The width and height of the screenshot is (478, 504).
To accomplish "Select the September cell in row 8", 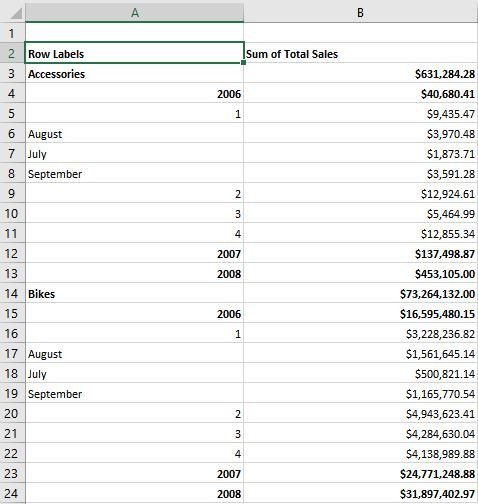I will (x=134, y=173).
